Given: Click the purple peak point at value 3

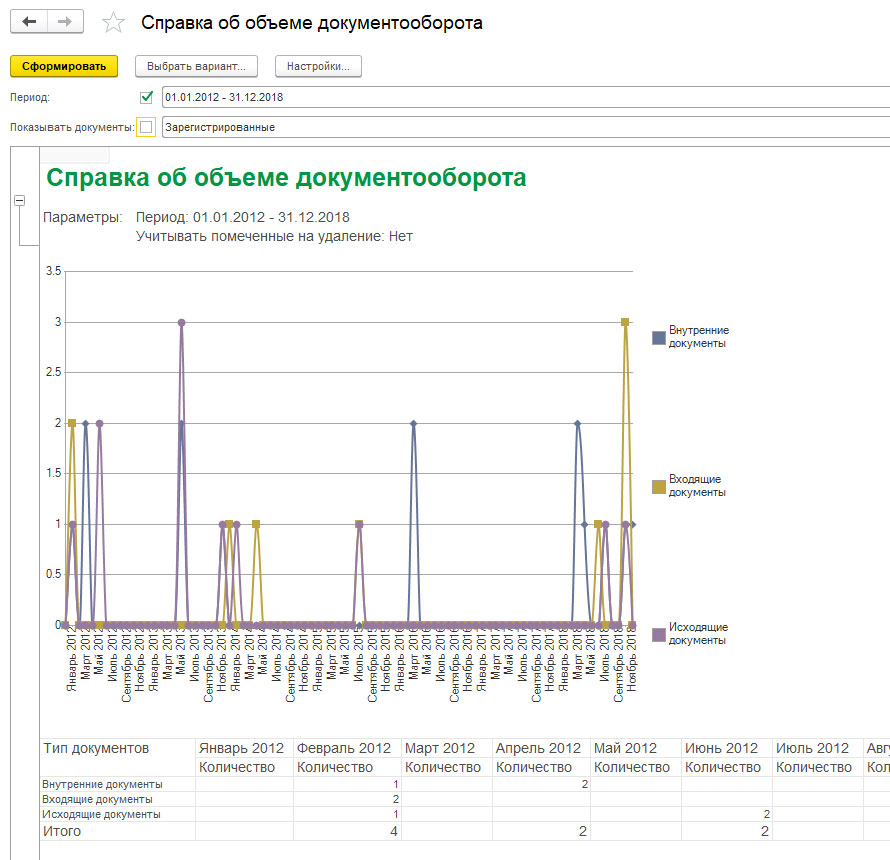Looking at the screenshot, I should coord(181,322).
